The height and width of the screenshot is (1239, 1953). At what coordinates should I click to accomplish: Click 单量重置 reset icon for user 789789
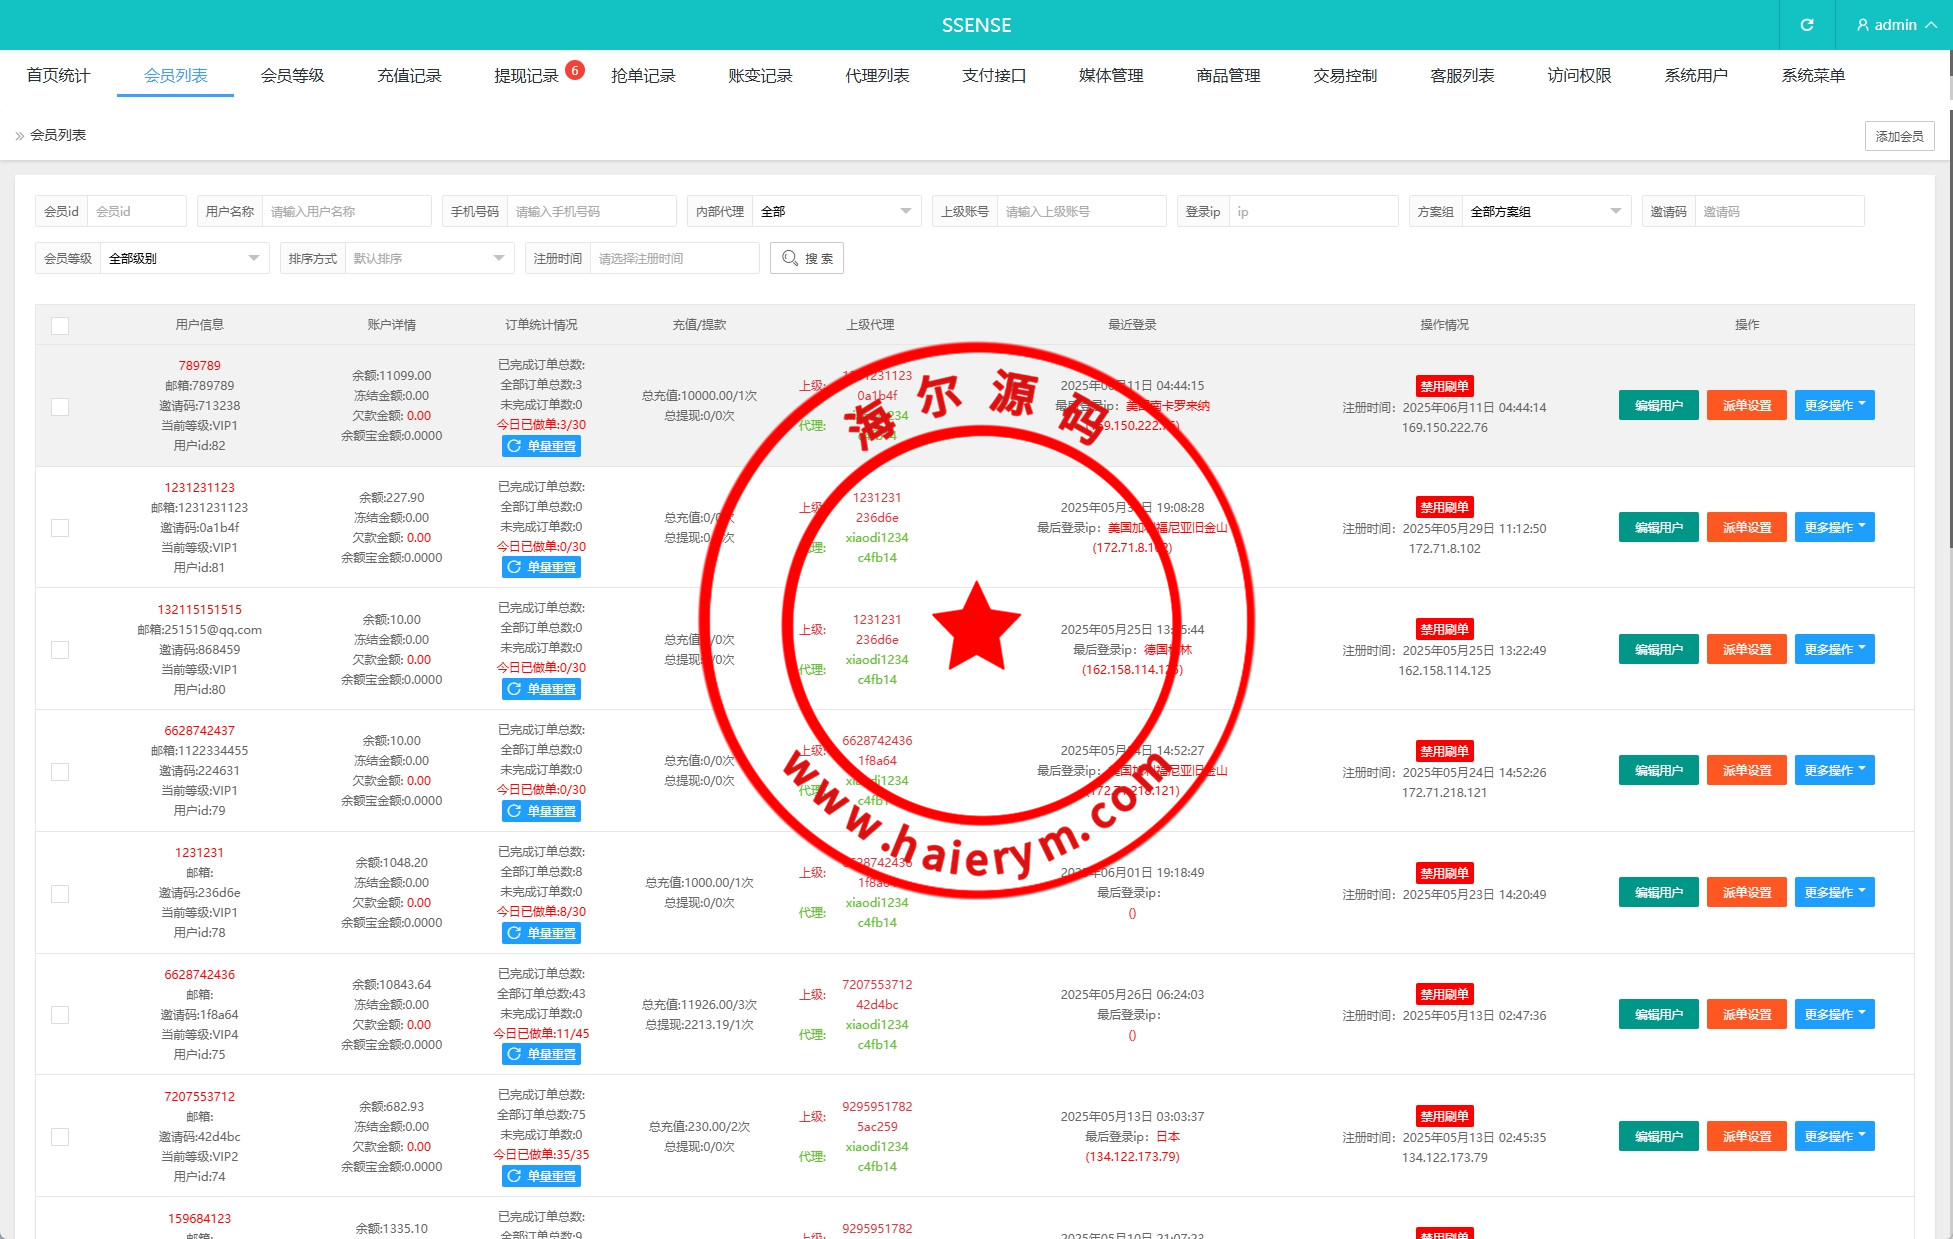[x=514, y=446]
